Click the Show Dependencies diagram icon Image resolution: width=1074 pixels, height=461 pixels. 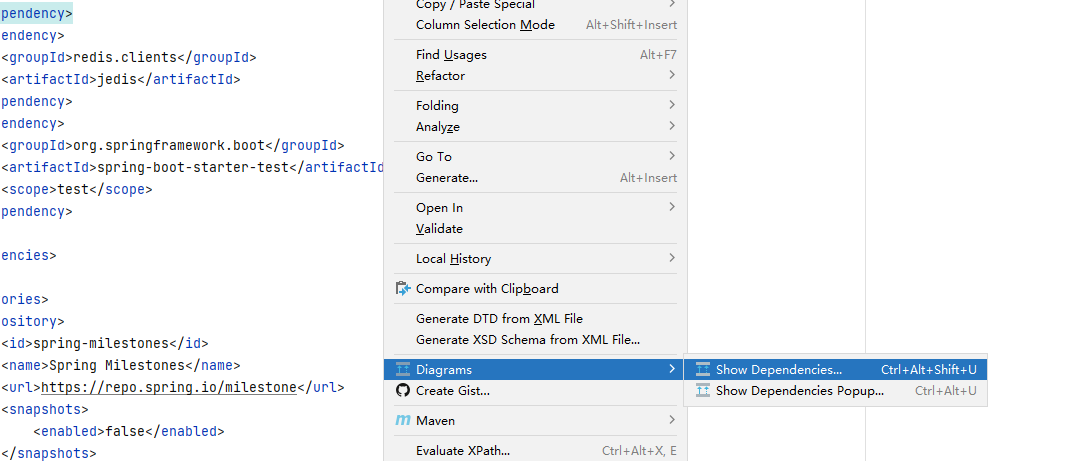point(703,370)
